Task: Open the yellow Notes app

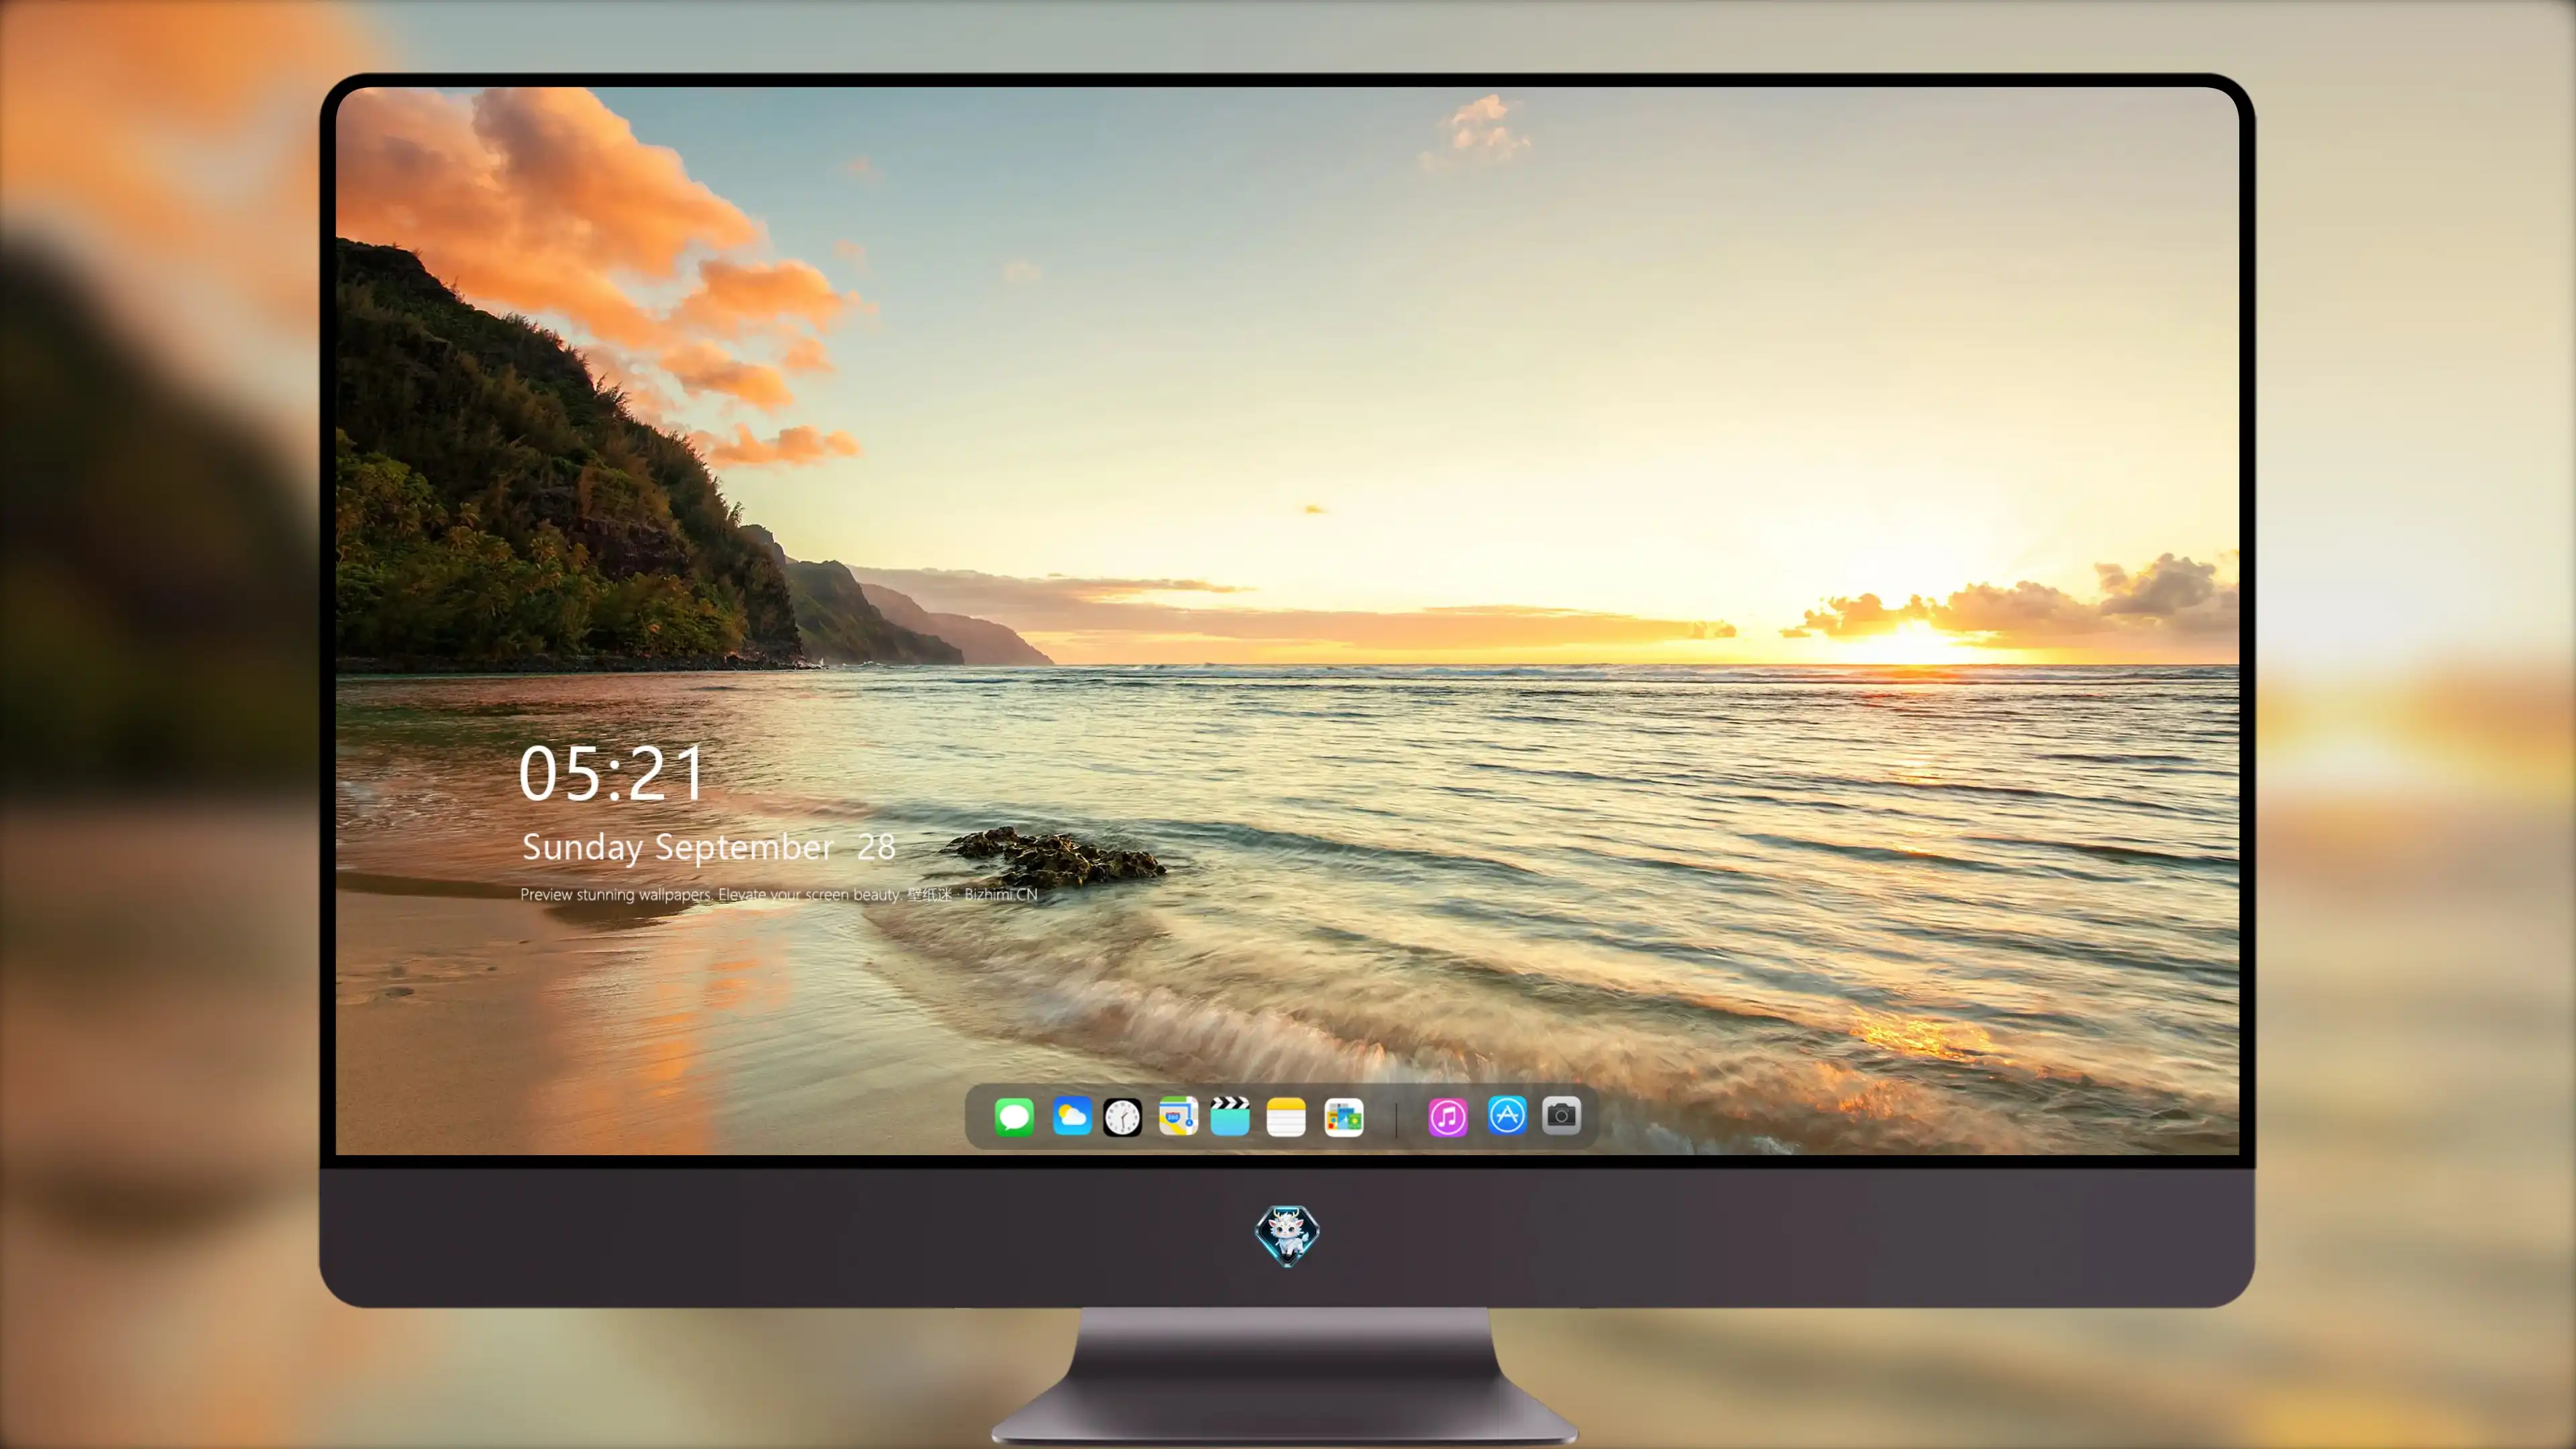Action: tap(1286, 1117)
